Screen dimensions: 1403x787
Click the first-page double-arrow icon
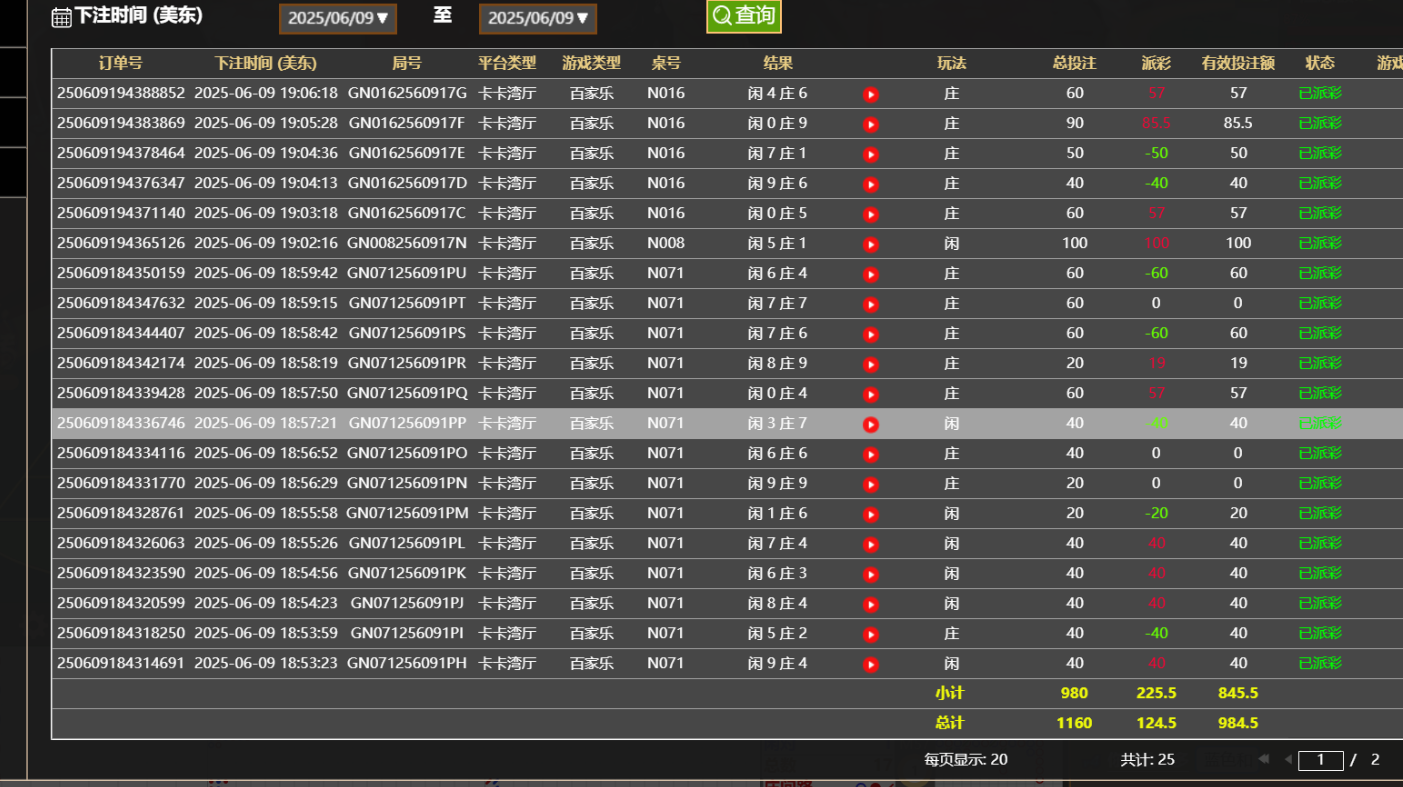[x=1264, y=760]
